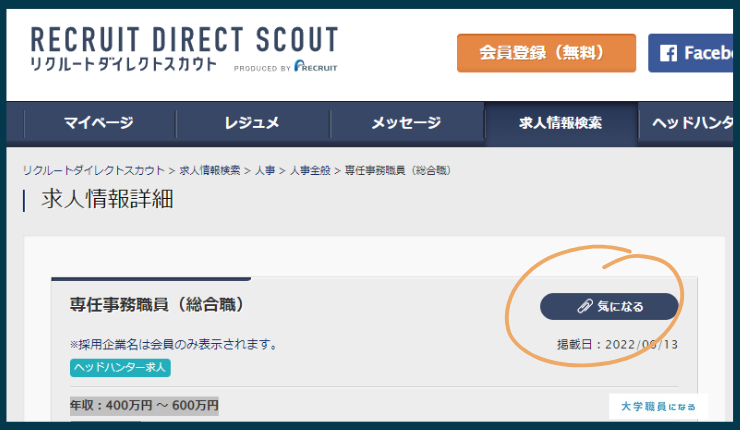Switch to the レジュメ tab

click(x=252, y=123)
